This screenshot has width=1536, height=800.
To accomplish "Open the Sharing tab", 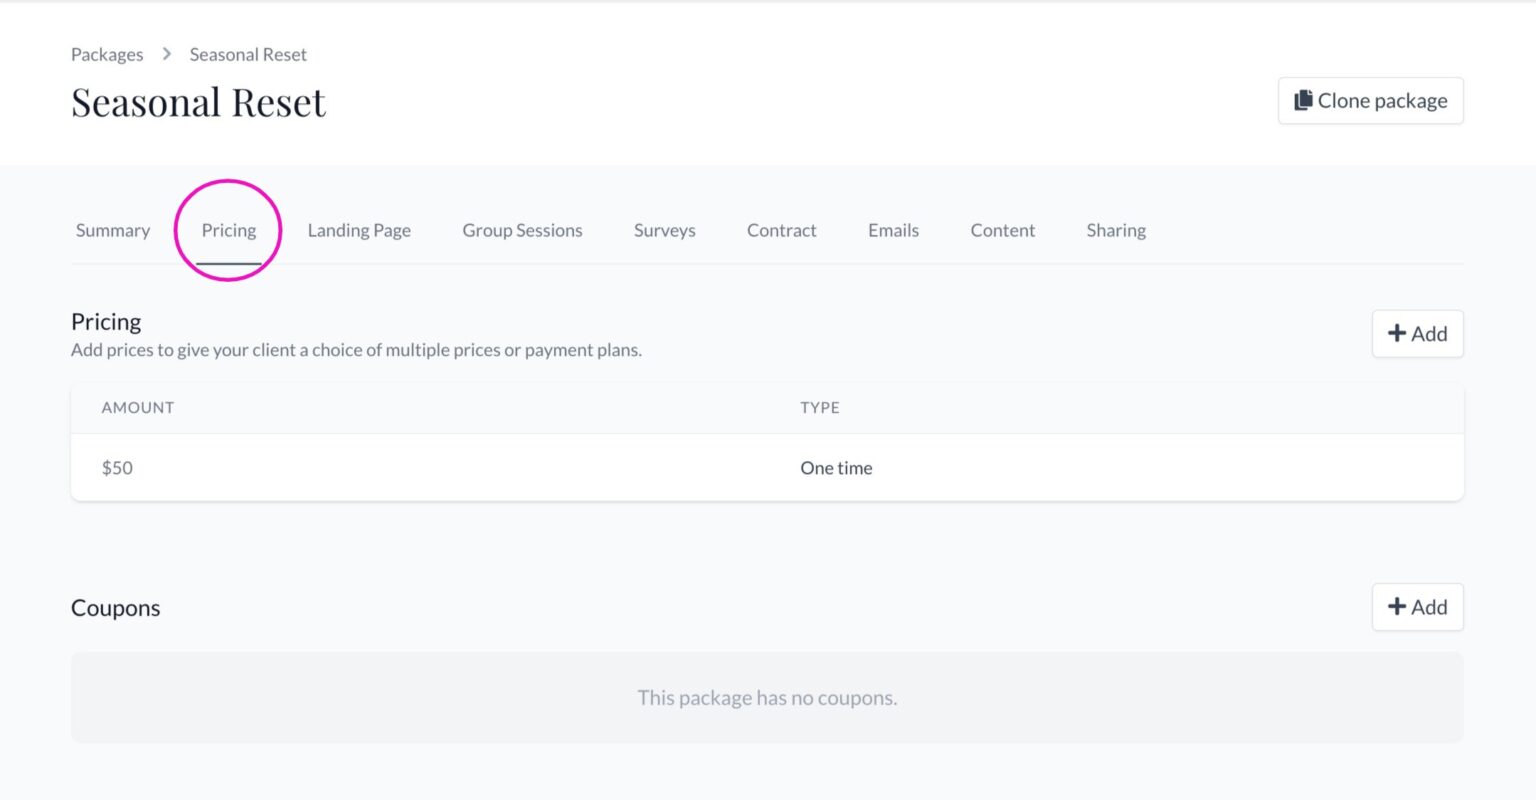I will click(x=1116, y=230).
